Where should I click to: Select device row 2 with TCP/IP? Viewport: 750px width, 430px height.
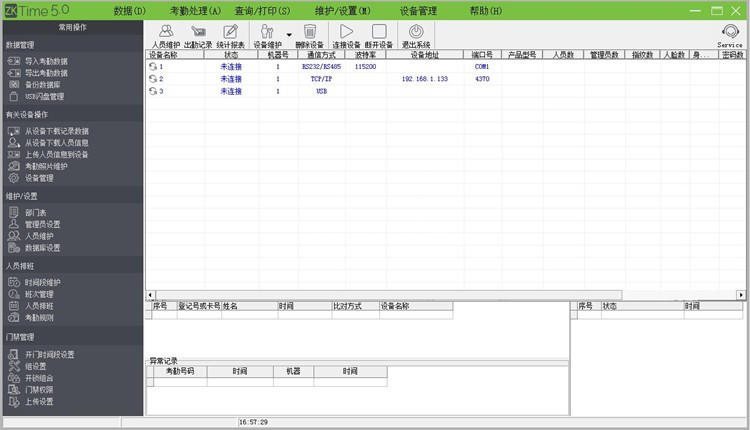coord(445,79)
